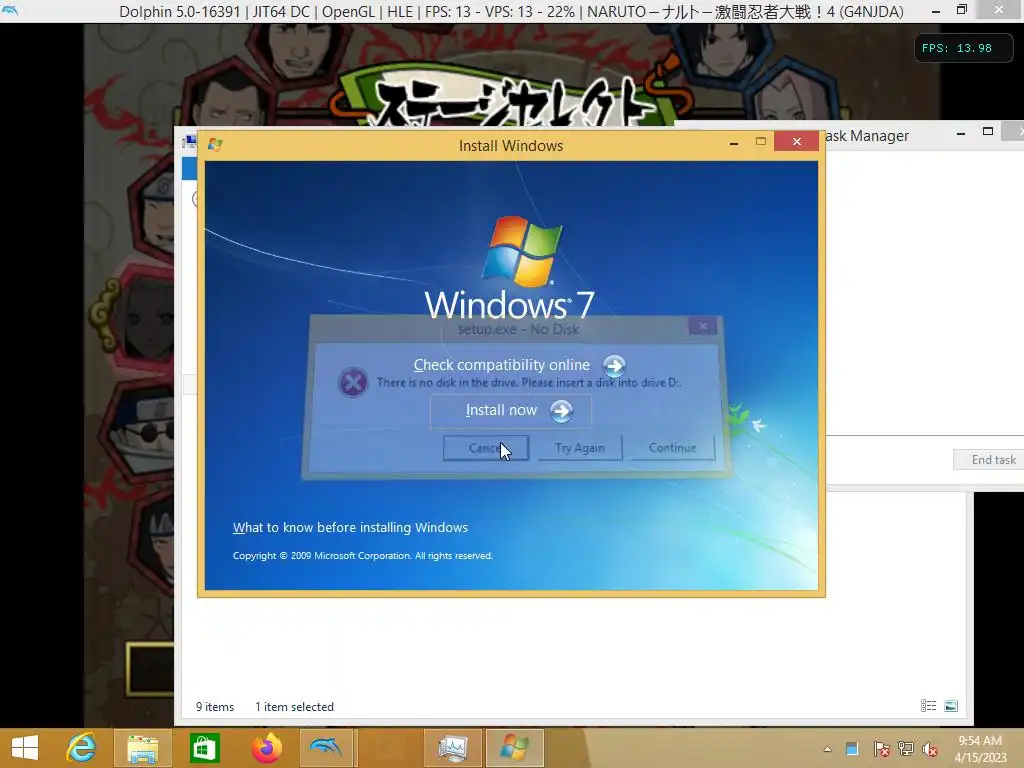Launch Internet Explorer from the taskbar

point(82,748)
